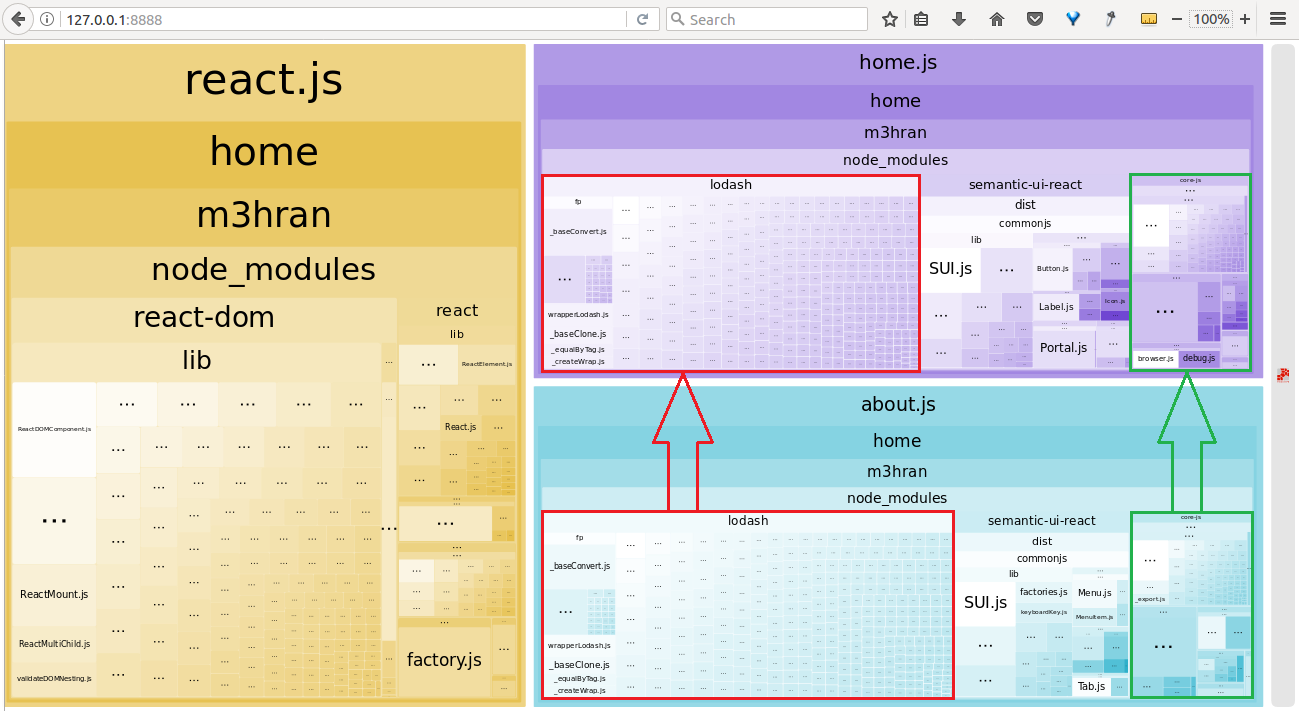Select ReactMount.js cell
The image size is (1299, 711).
click(x=54, y=594)
